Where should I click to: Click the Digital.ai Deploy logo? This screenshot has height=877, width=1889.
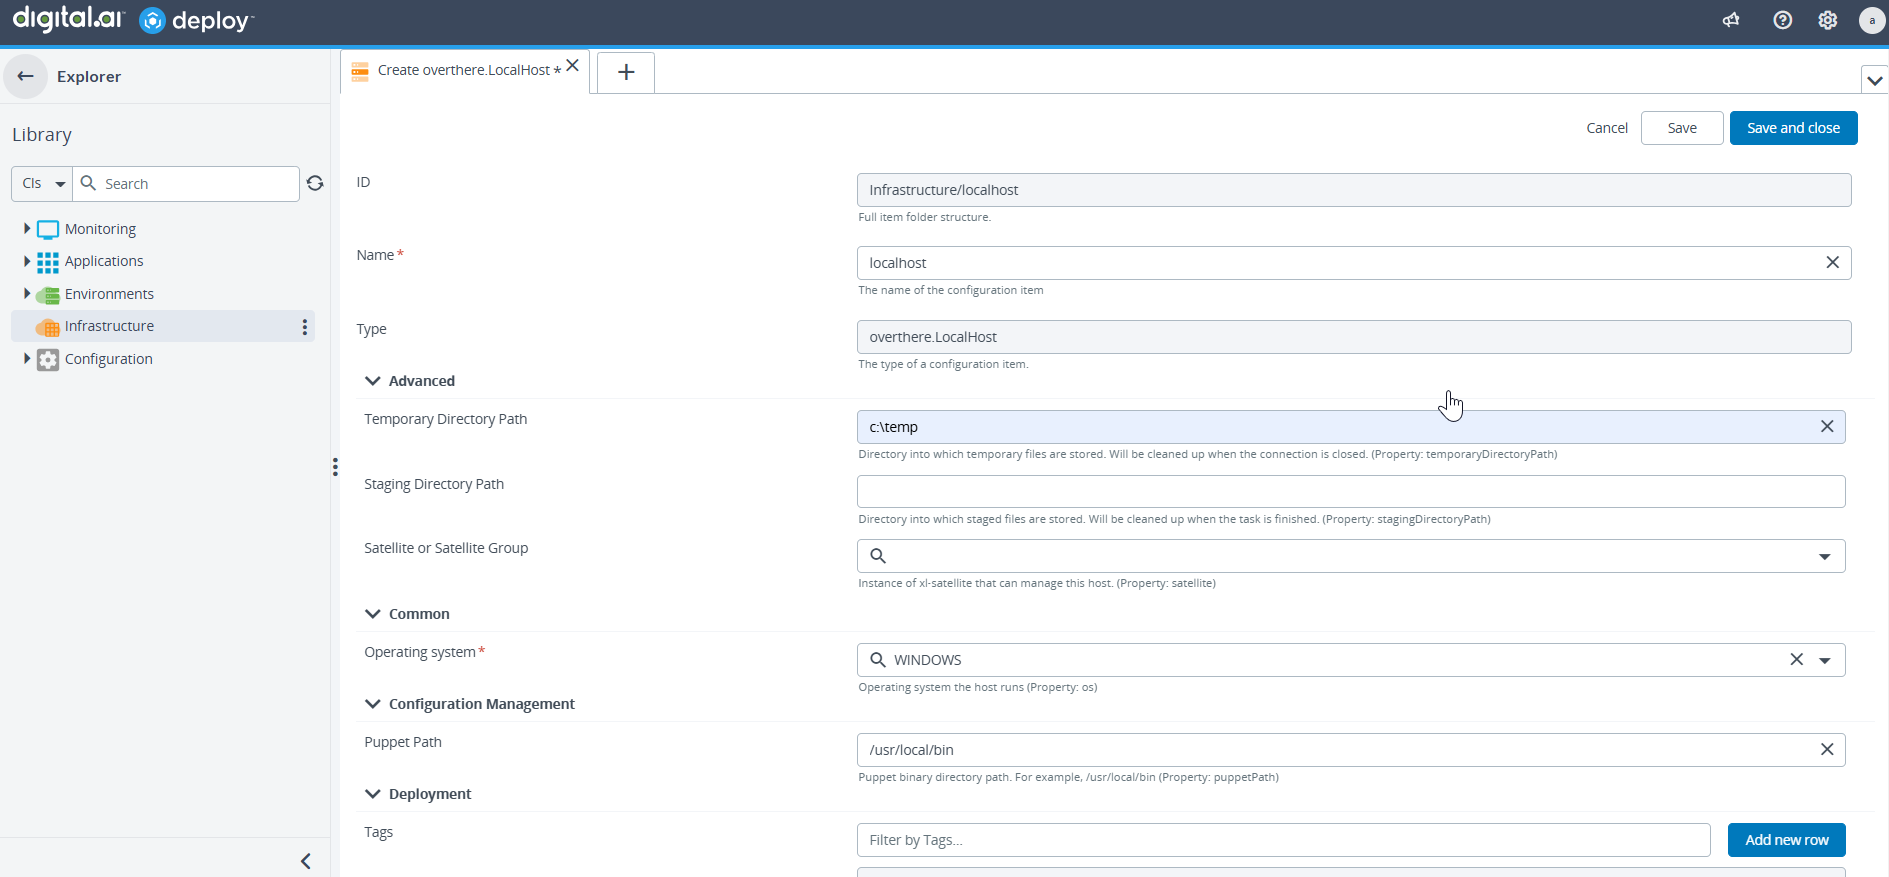pos(133,20)
